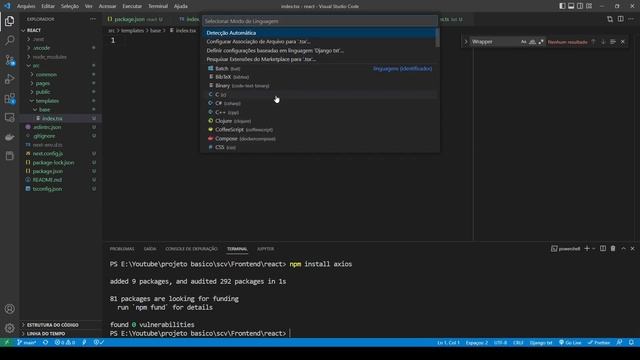640x360 pixels.
Task: Switch to the Problemas panel tab
Action: [122, 249]
